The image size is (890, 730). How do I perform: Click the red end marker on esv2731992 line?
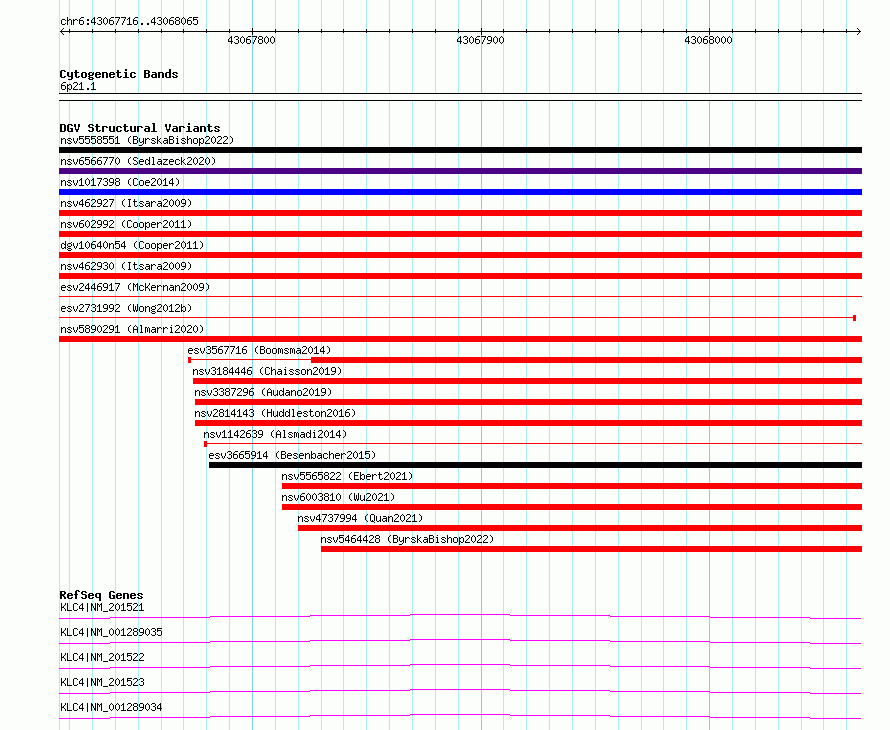[854, 318]
